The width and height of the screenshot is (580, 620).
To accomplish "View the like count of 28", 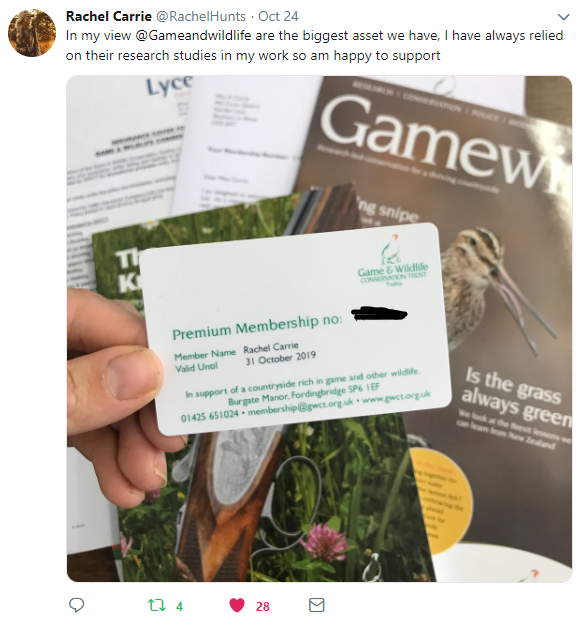I will [263, 606].
